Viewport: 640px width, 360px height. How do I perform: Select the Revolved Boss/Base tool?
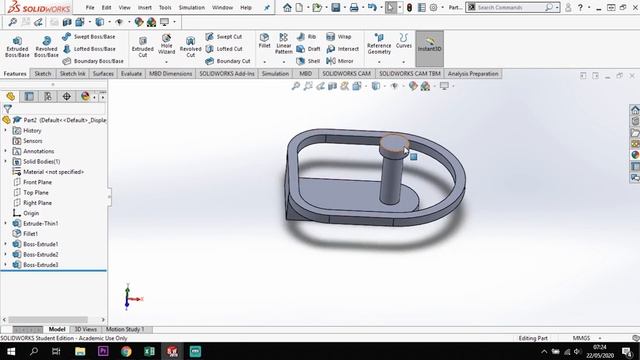(46, 47)
